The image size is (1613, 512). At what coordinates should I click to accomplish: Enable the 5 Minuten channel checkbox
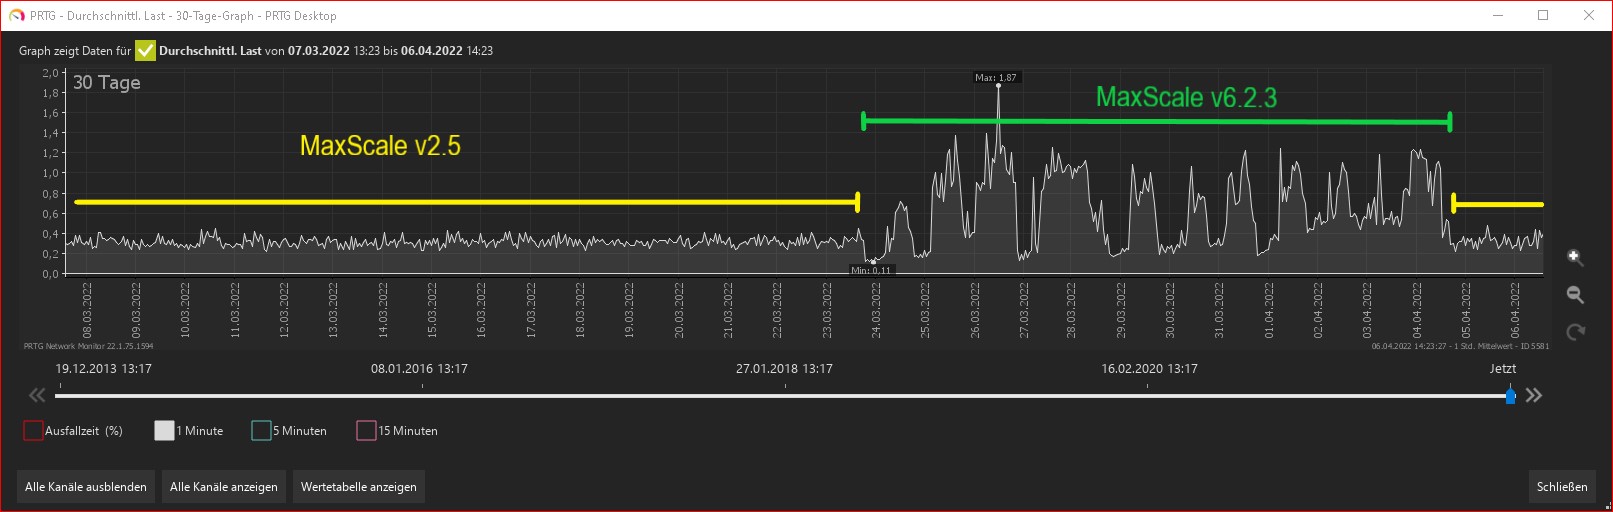(x=261, y=431)
